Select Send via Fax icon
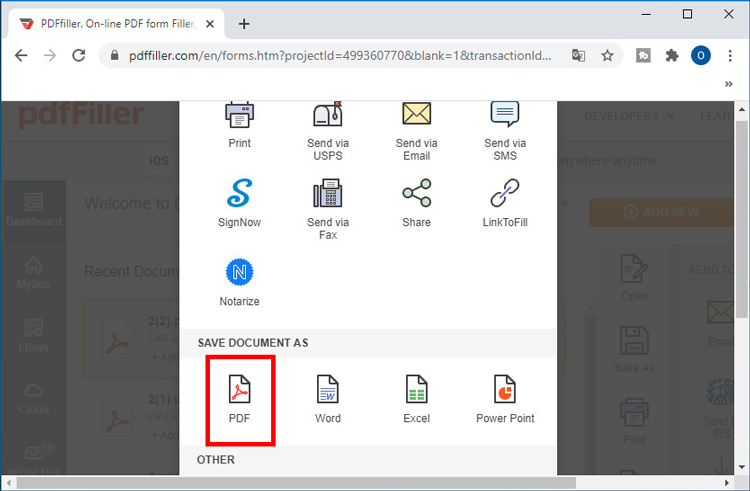The width and height of the screenshot is (750, 491). pos(327,194)
